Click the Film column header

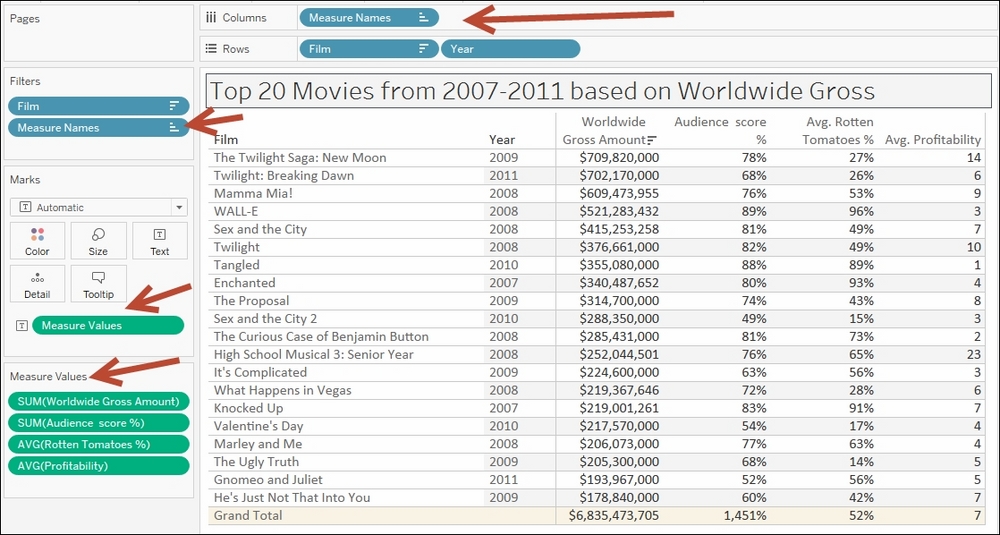[x=226, y=140]
